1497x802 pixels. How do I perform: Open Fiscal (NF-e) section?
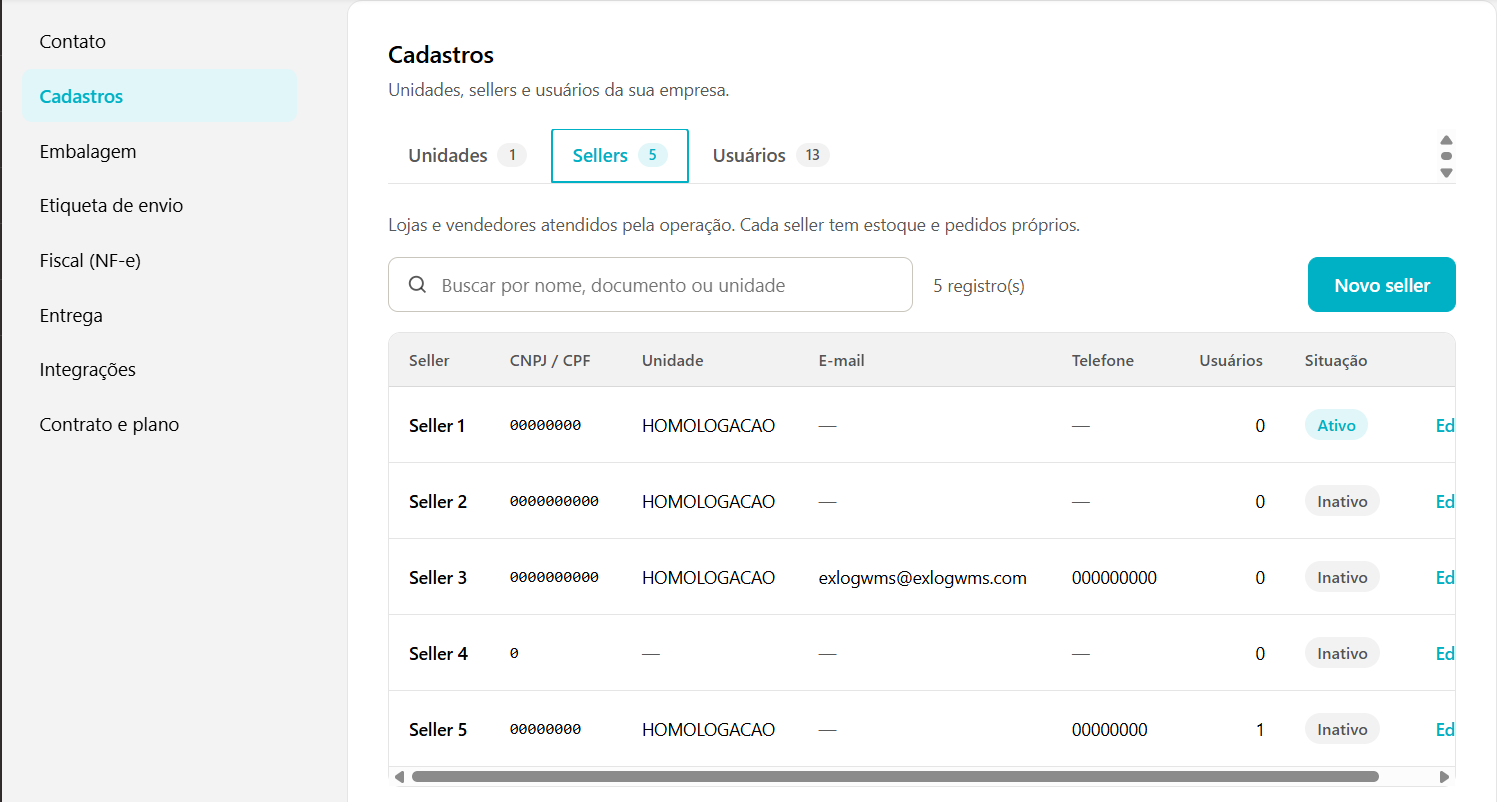(x=160, y=261)
